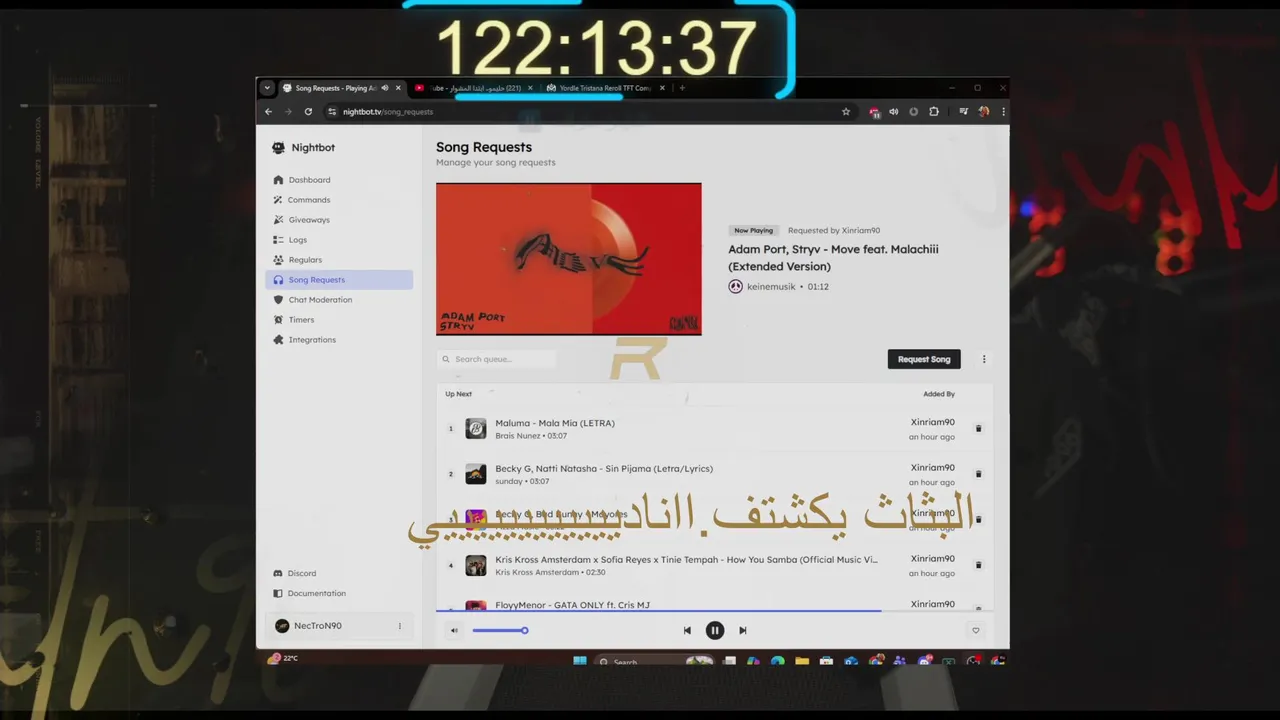Click the NecTroN90 profile avatar
1280x720 pixels.
[x=282, y=626]
